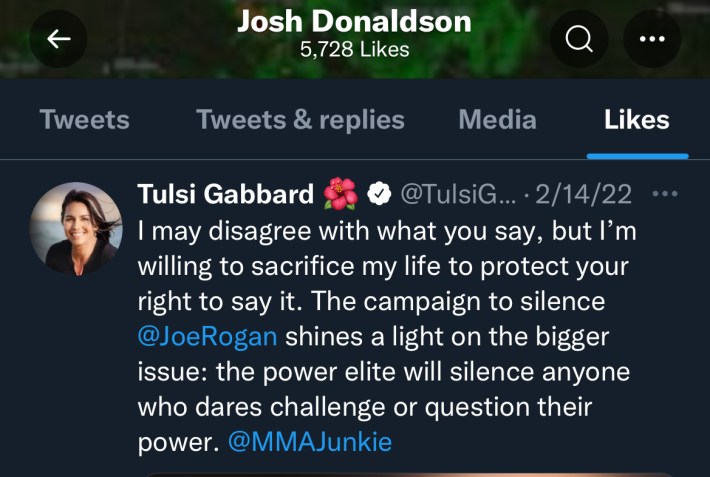The height and width of the screenshot is (477, 710).
Task: Open the tweet author's profile photo
Action: pyautogui.click(x=76, y=229)
